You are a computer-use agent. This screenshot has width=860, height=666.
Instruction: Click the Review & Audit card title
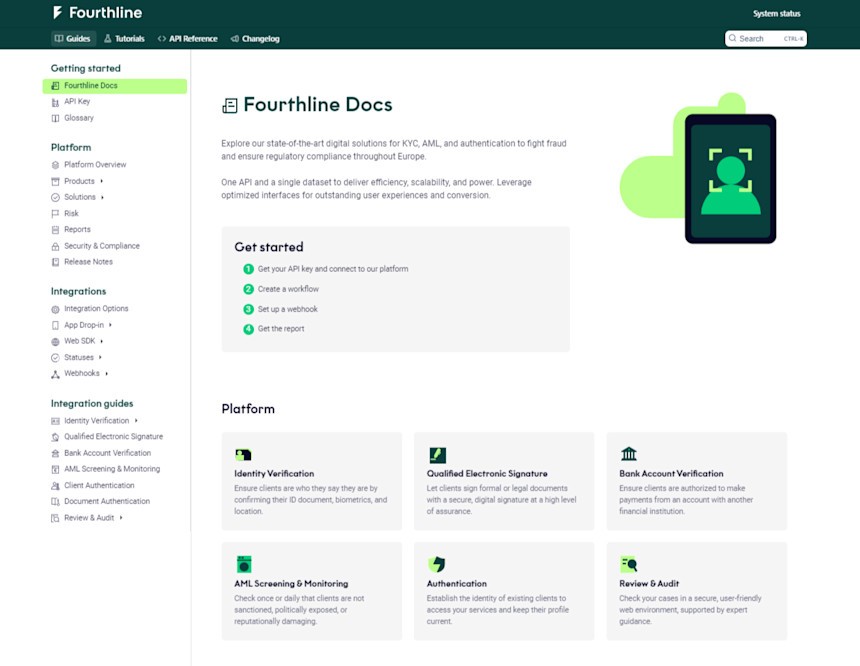[x=649, y=584]
